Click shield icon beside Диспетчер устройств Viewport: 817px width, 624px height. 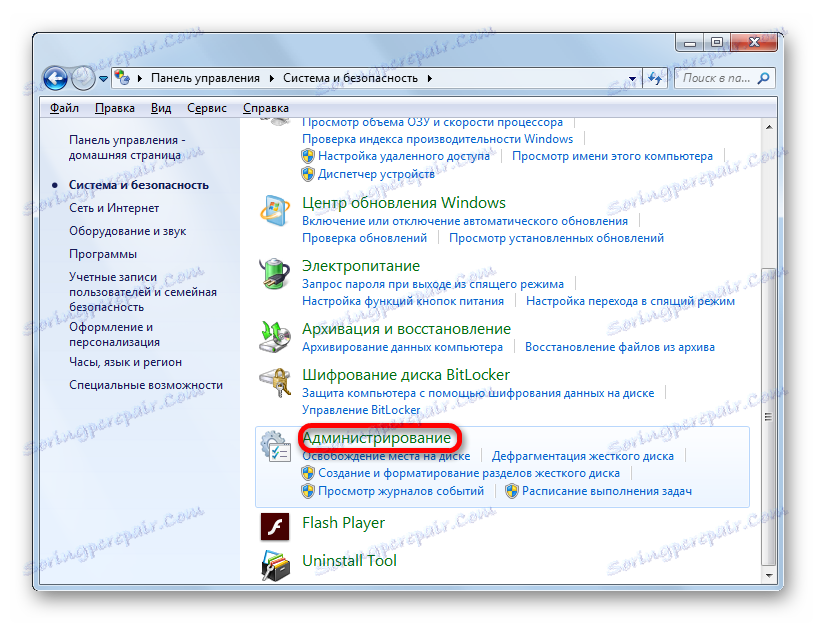click(308, 174)
